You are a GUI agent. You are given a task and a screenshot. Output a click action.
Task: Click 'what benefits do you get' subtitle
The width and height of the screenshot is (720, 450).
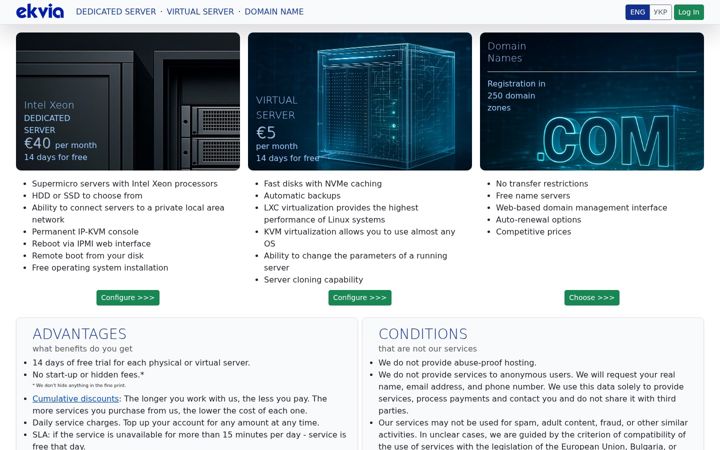coord(82,349)
